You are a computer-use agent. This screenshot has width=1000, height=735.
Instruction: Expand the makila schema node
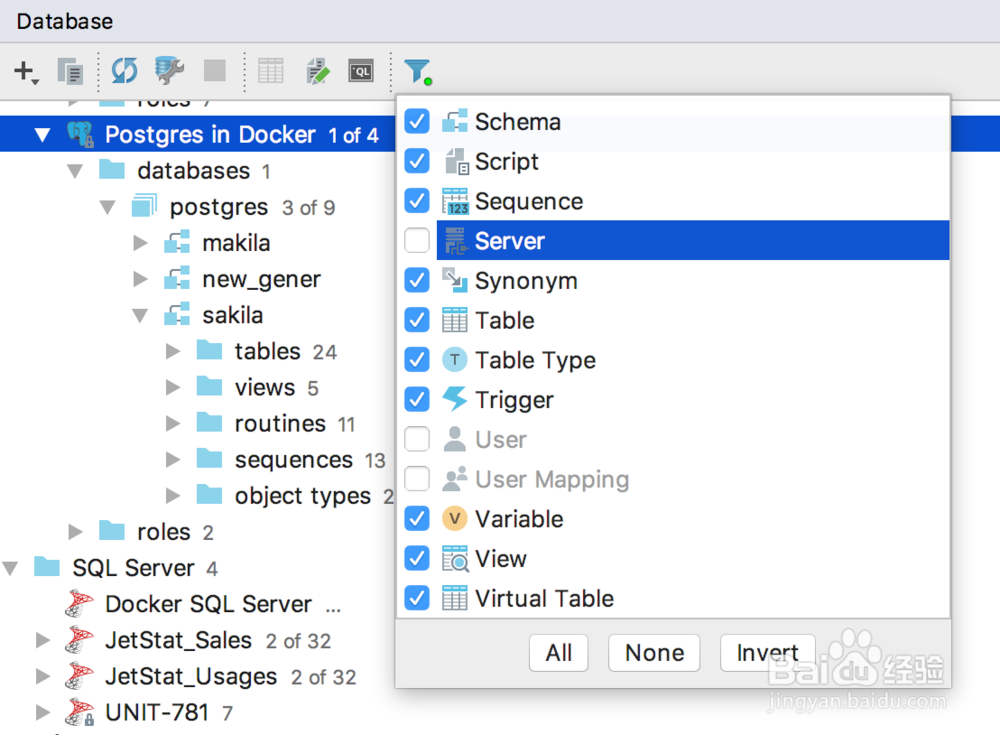(x=141, y=243)
